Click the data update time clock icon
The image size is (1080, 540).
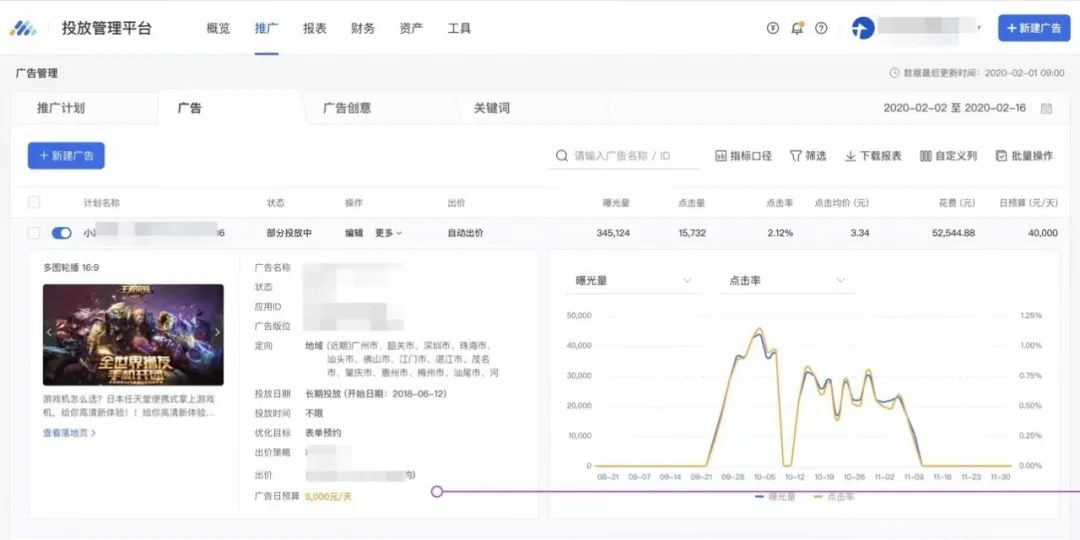895,72
